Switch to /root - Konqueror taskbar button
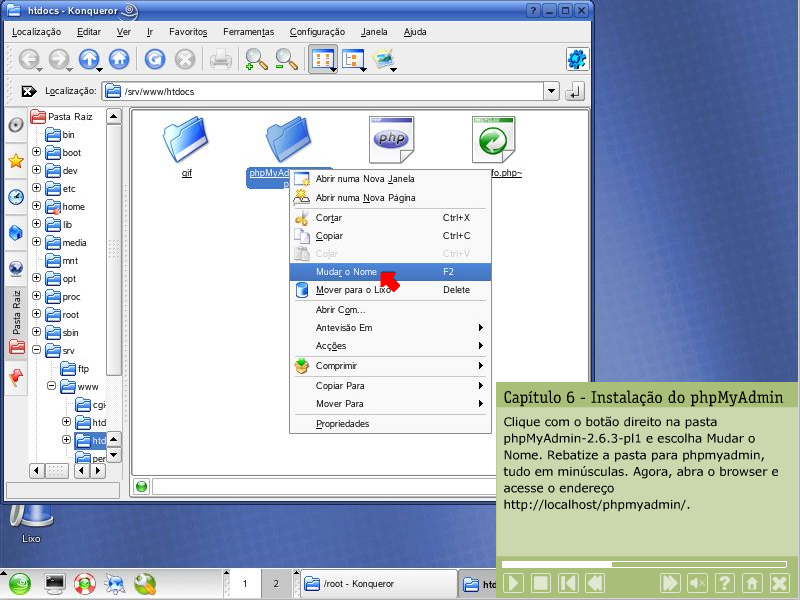The height and width of the screenshot is (600, 800). (x=375, y=584)
